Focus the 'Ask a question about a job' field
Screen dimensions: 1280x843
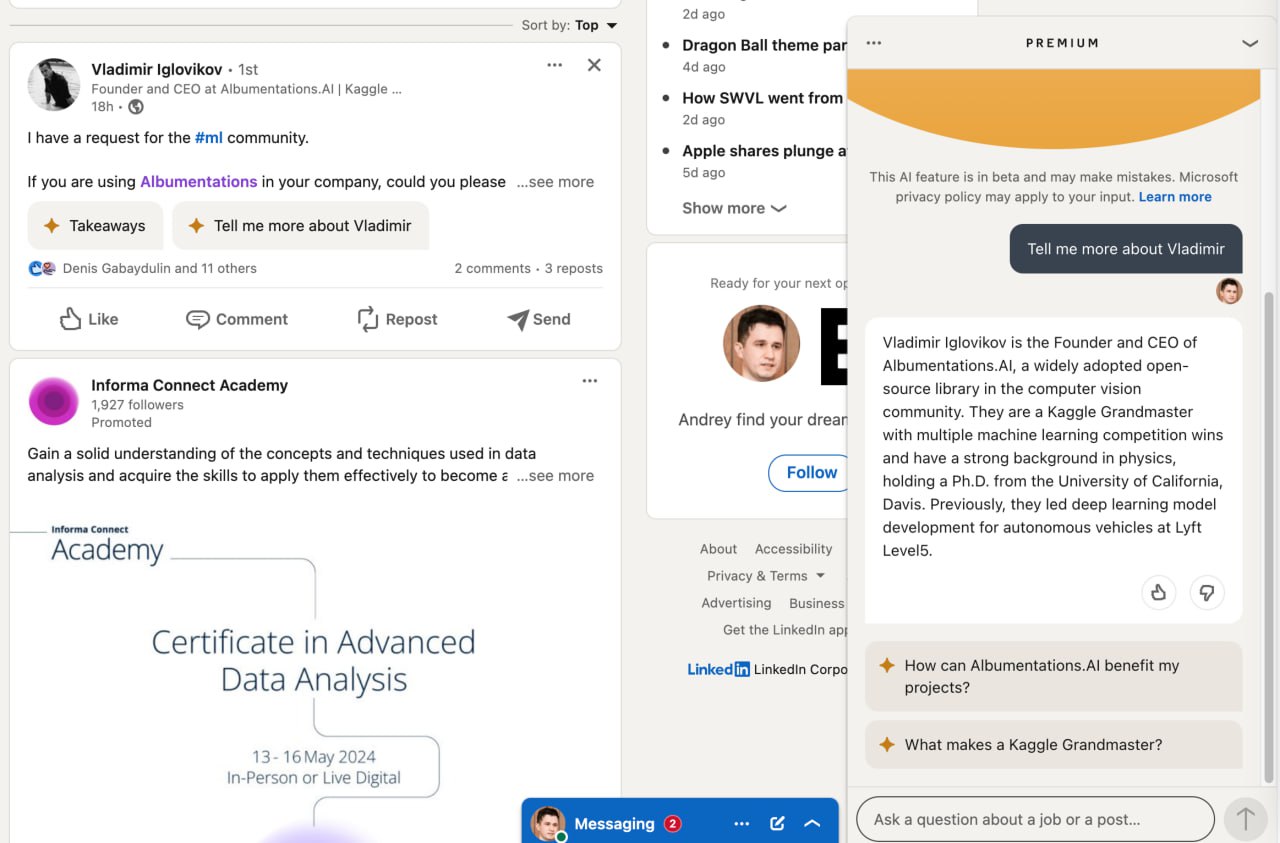tap(1035, 820)
